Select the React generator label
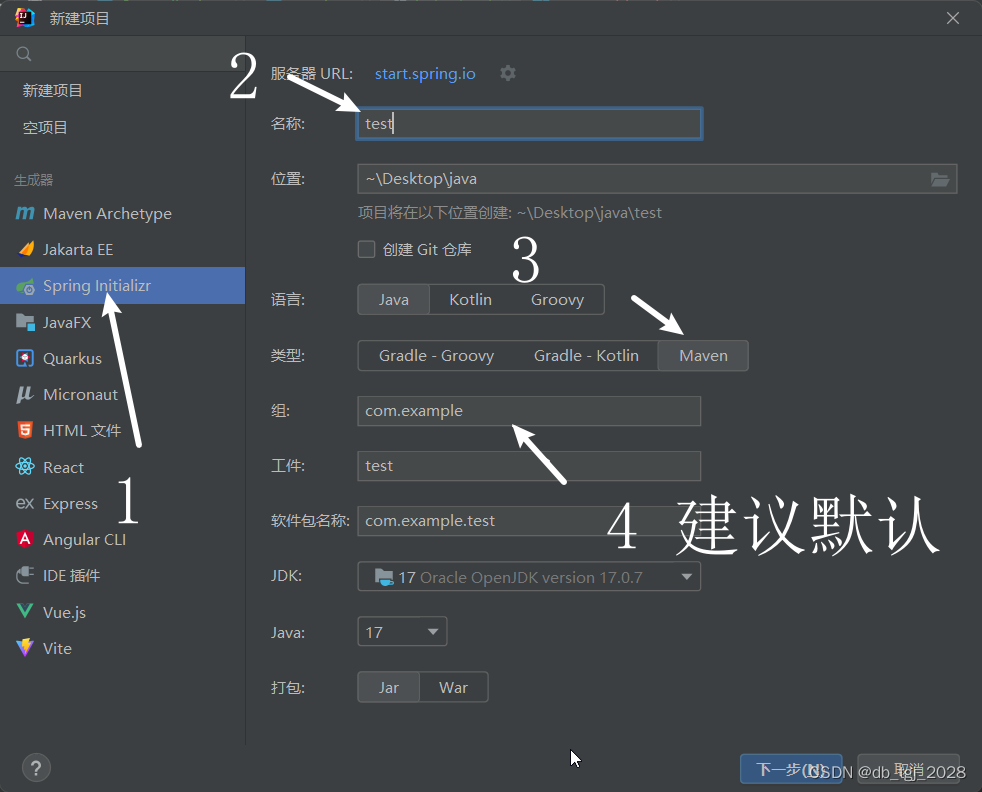982x792 pixels. [x=63, y=467]
